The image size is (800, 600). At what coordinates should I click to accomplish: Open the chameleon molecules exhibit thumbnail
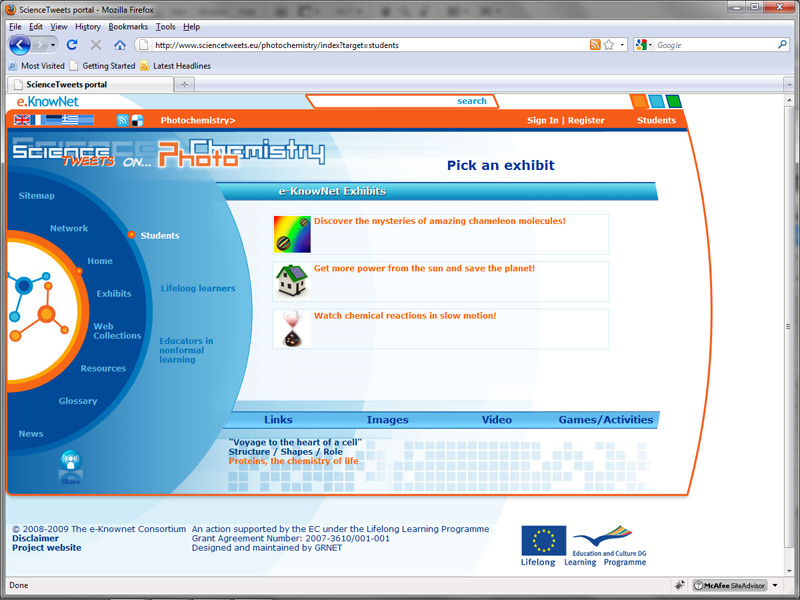(x=292, y=234)
